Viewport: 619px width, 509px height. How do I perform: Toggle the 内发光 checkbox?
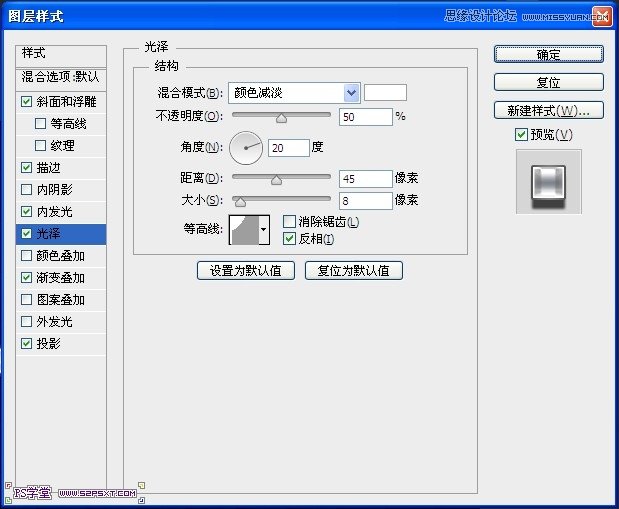[26, 212]
